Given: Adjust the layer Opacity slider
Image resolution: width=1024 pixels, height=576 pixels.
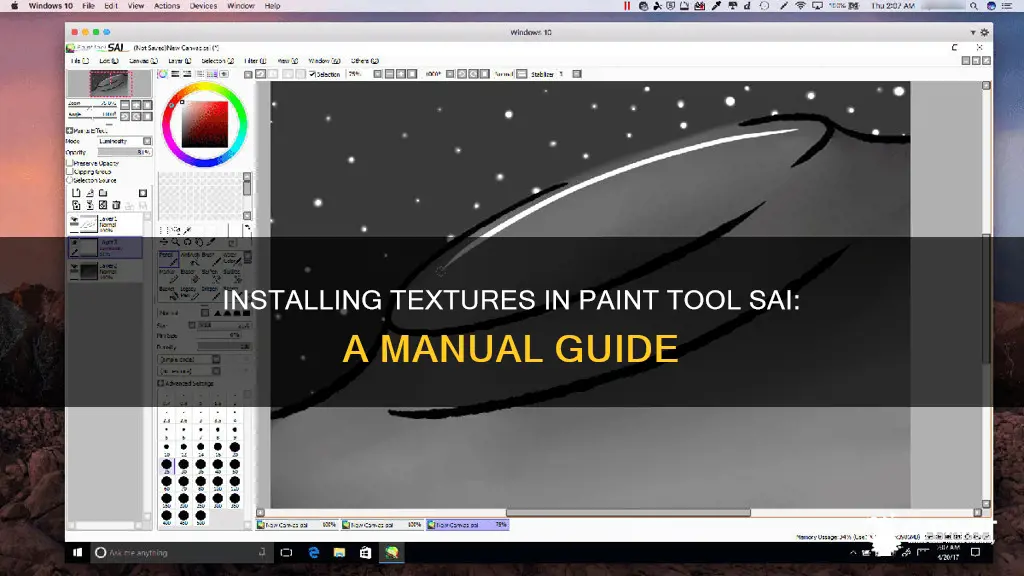Looking at the screenshot, I should [125, 152].
